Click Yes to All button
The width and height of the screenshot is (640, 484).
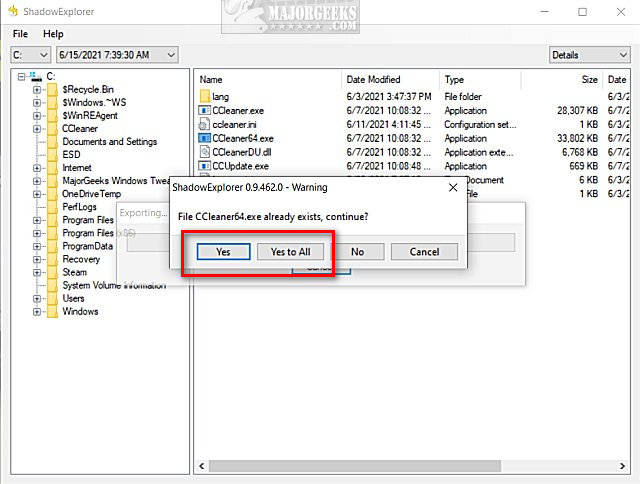coord(290,252)
